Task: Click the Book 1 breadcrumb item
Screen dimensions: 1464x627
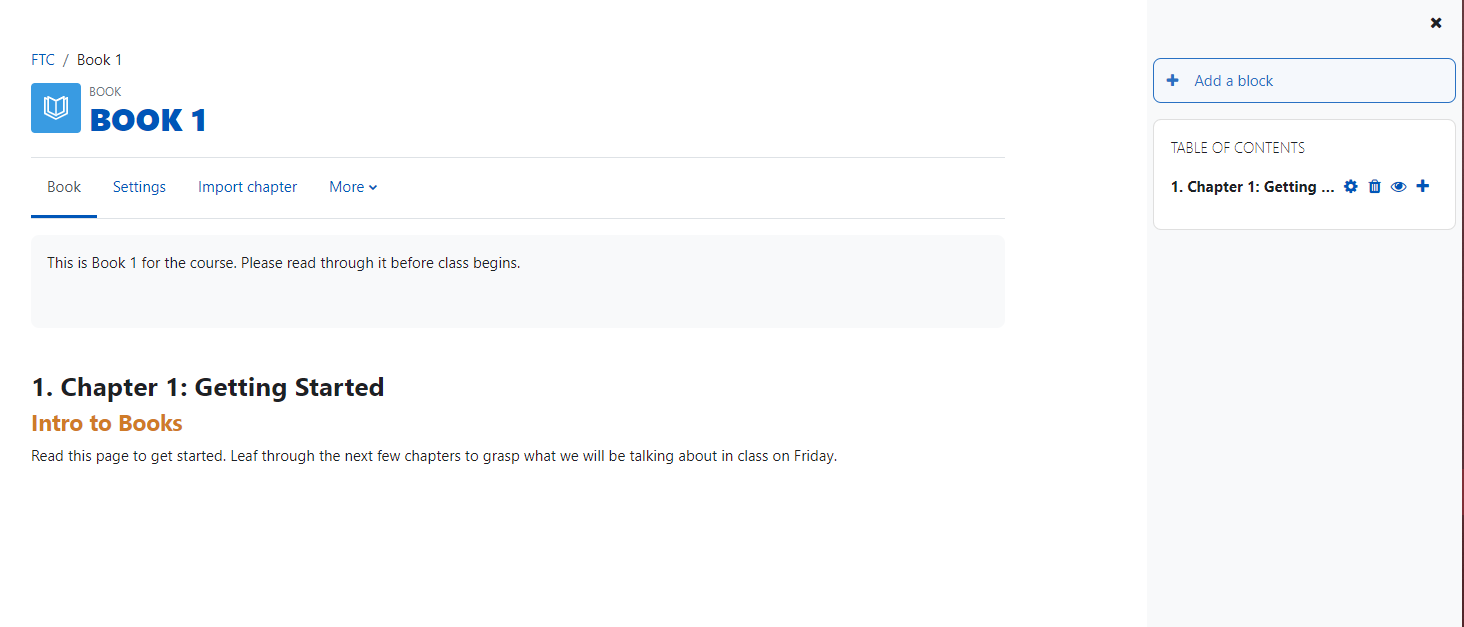Action: 99,60
